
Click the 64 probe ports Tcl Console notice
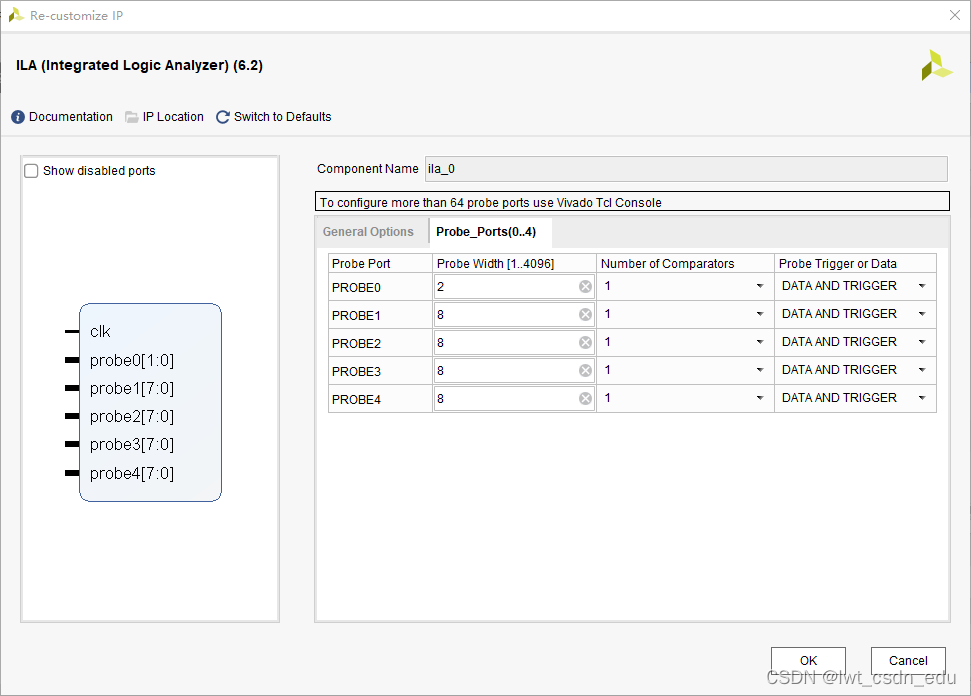pos(632,201)
